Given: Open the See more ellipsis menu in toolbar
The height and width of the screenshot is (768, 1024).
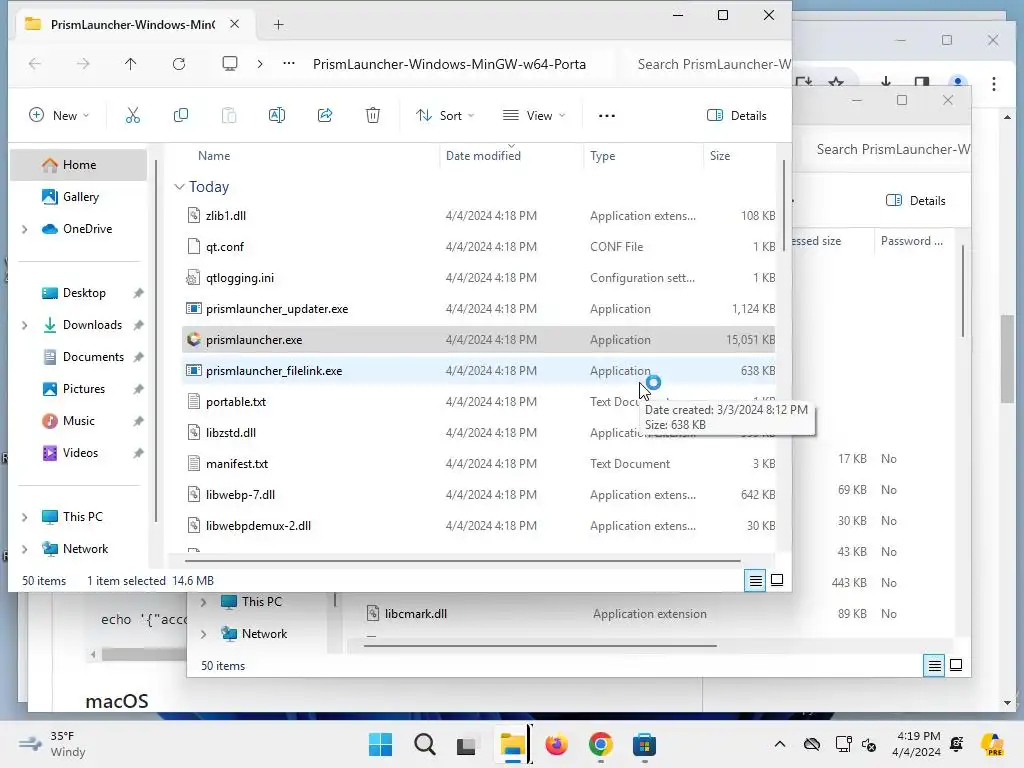Looking at the screenshot, I should point(607,116).
